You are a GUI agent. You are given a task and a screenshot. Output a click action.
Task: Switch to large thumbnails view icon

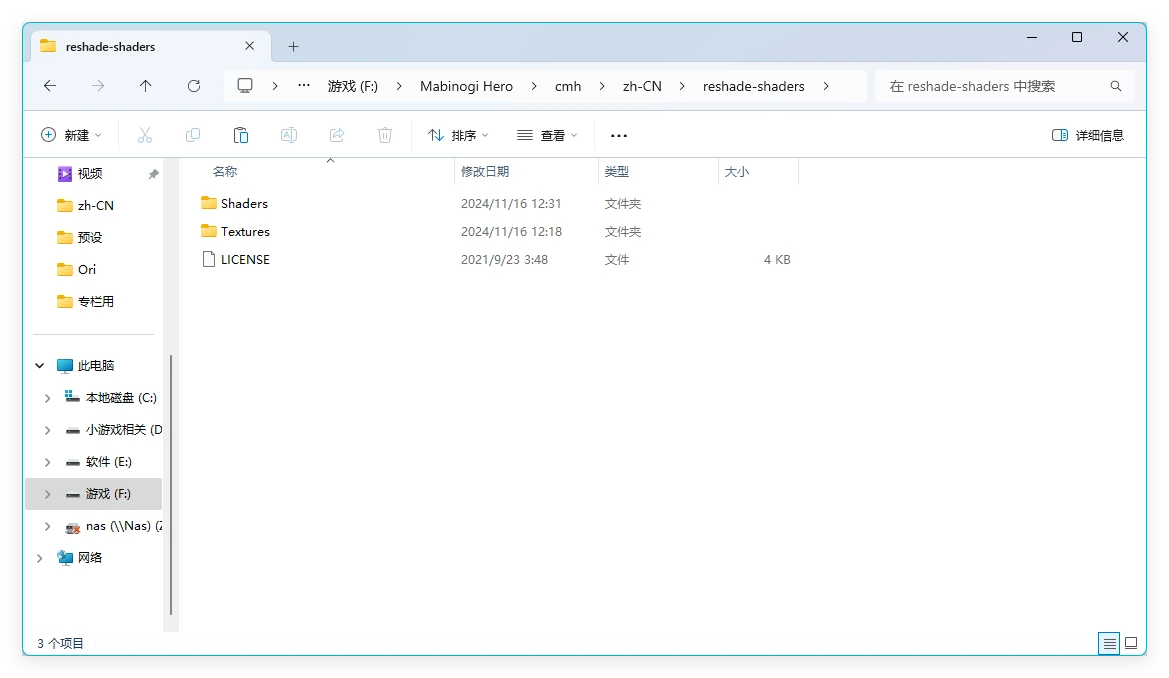coord(1131,643)
